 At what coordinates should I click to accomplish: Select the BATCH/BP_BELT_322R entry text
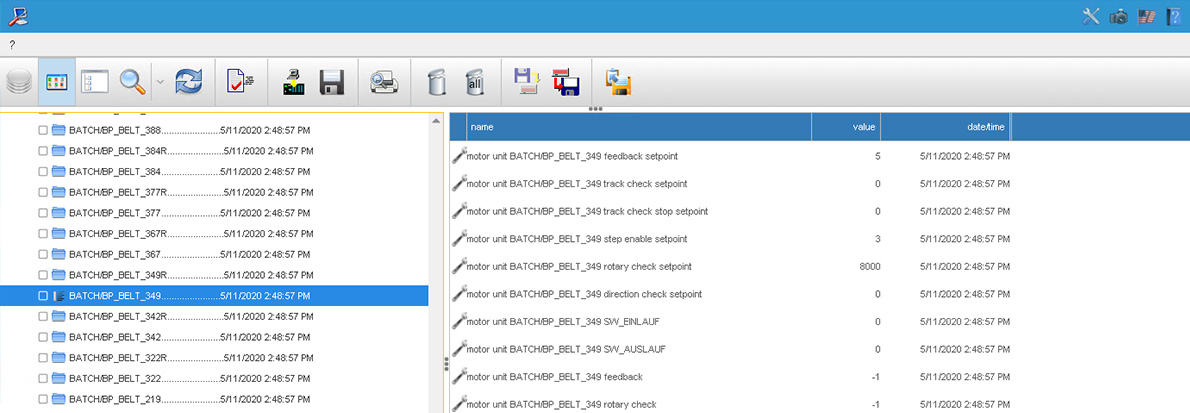(x=190, y=358)
